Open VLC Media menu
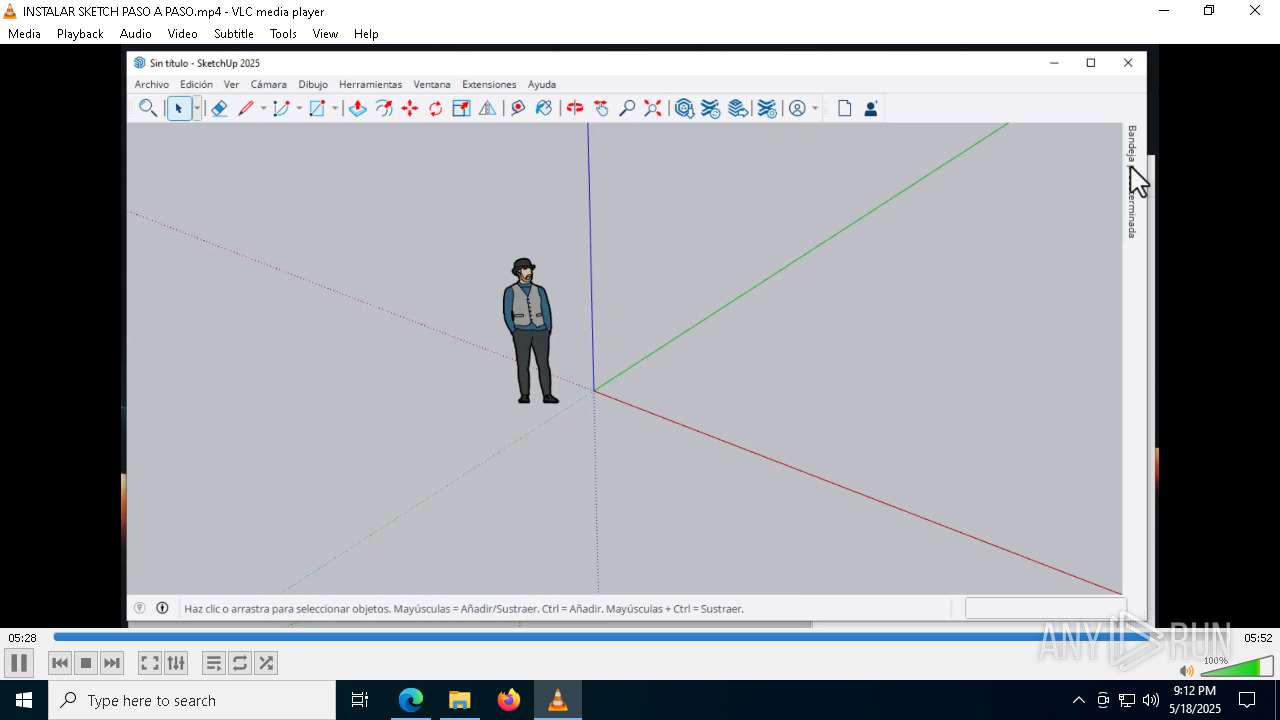The image size is (1280, 720). point(24,33)
